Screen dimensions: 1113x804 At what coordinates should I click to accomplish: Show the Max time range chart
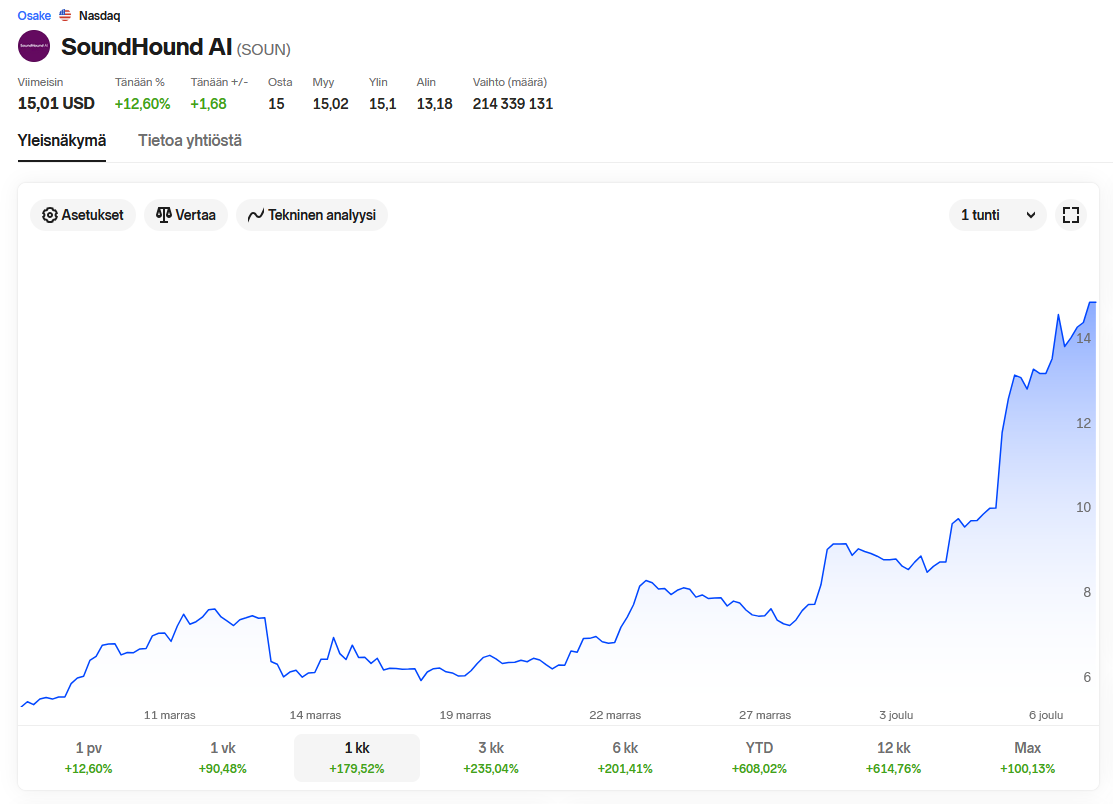point(1027,757)
